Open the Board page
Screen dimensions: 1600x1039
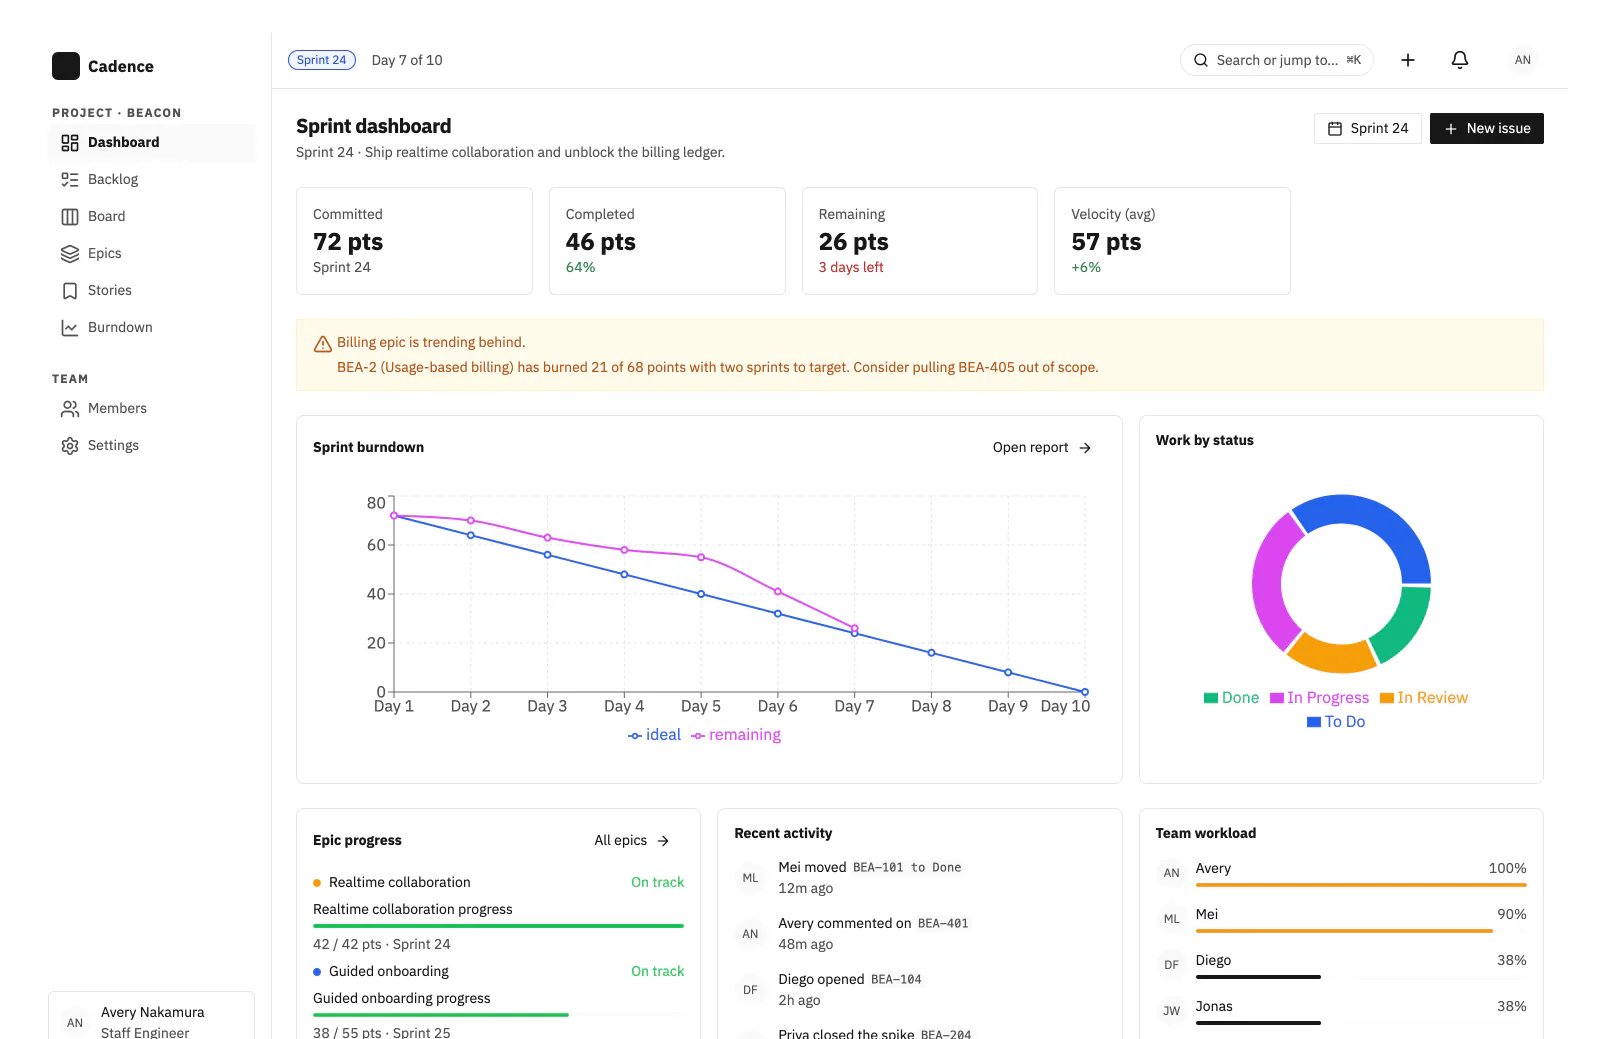pyautogui.click(x=151, y=216)
